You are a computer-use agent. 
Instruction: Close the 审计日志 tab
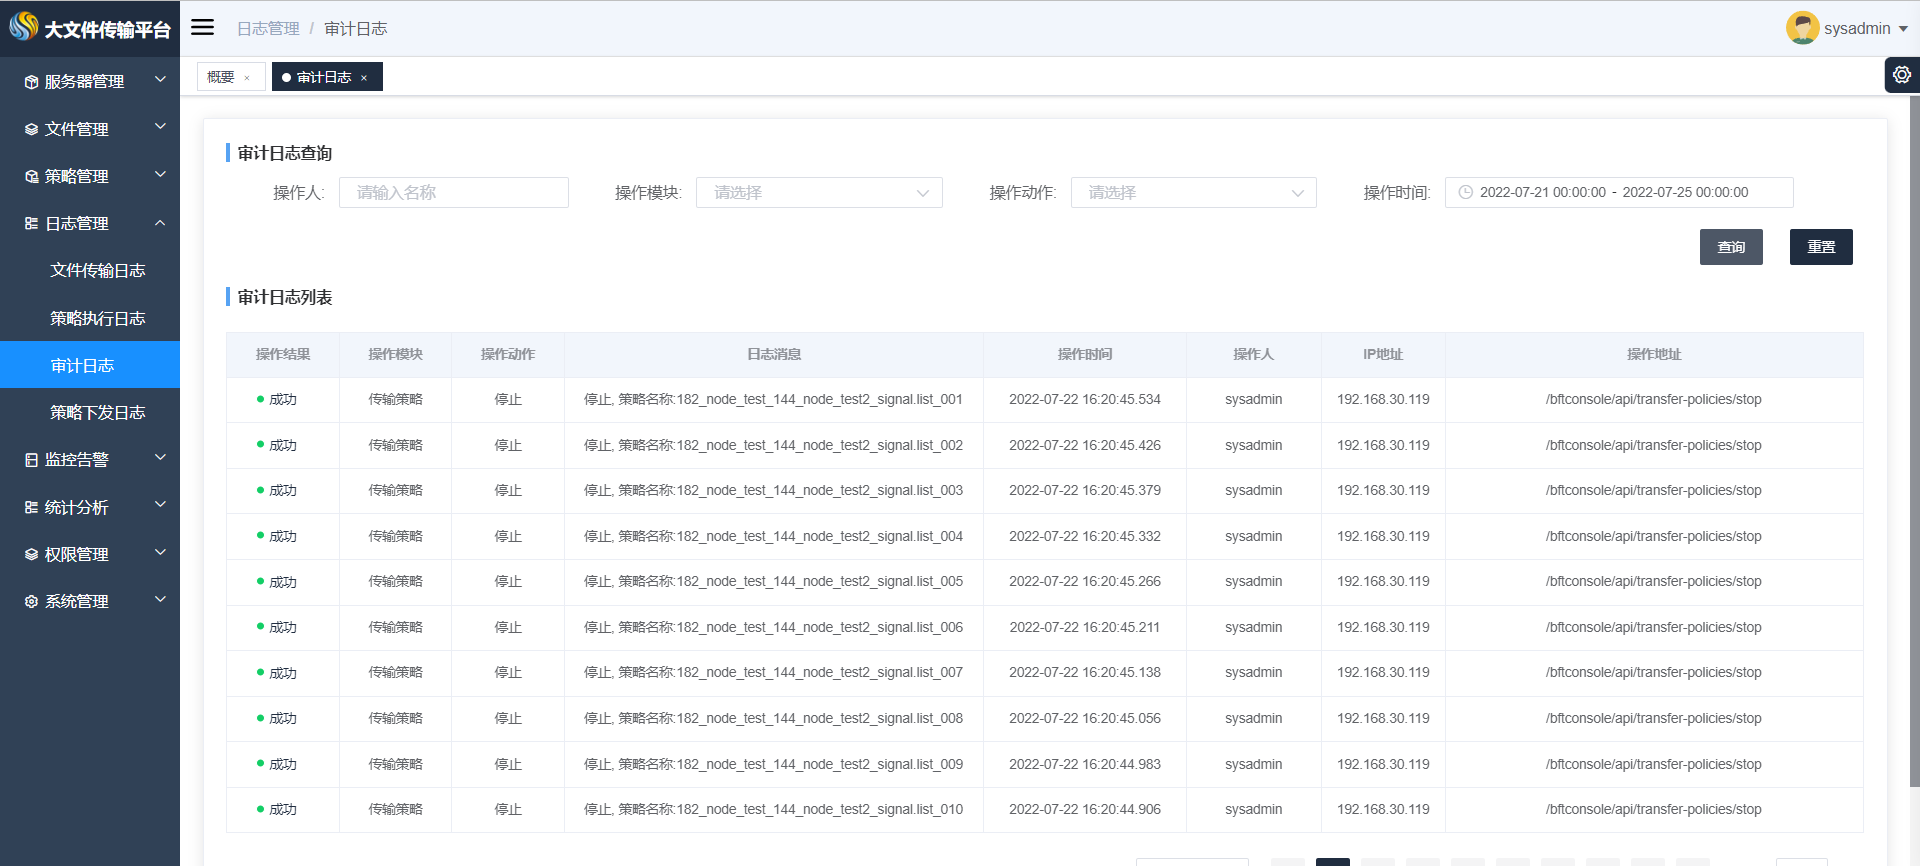[x=364, y=78]
